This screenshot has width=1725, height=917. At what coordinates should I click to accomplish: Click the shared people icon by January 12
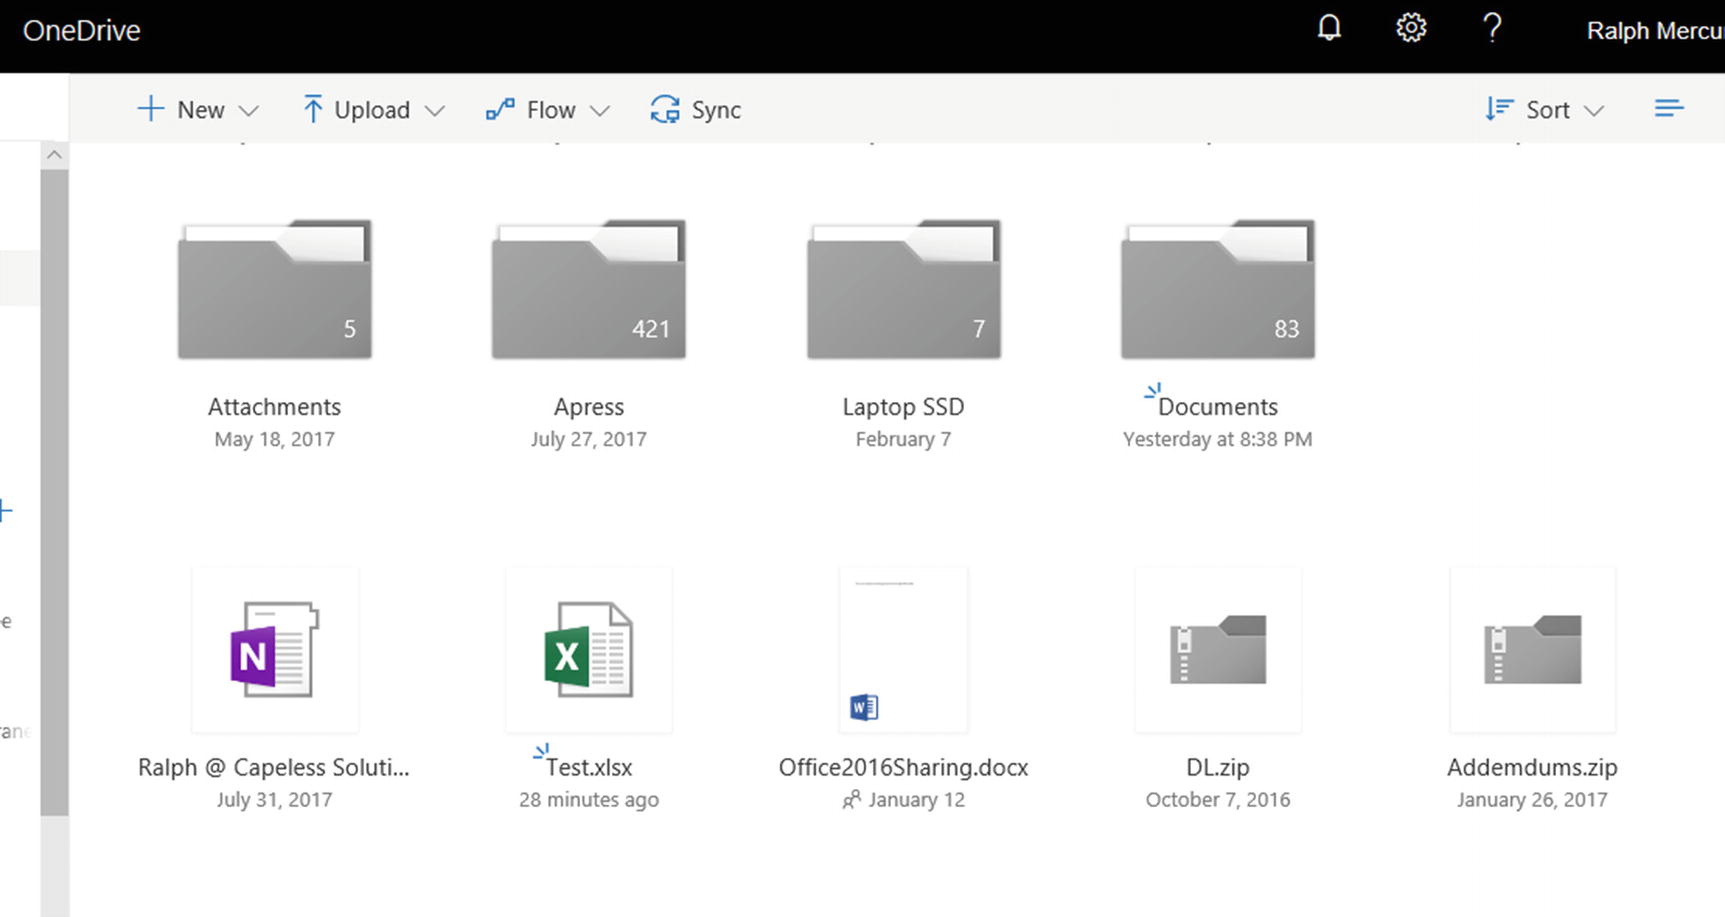click(851, 799)
